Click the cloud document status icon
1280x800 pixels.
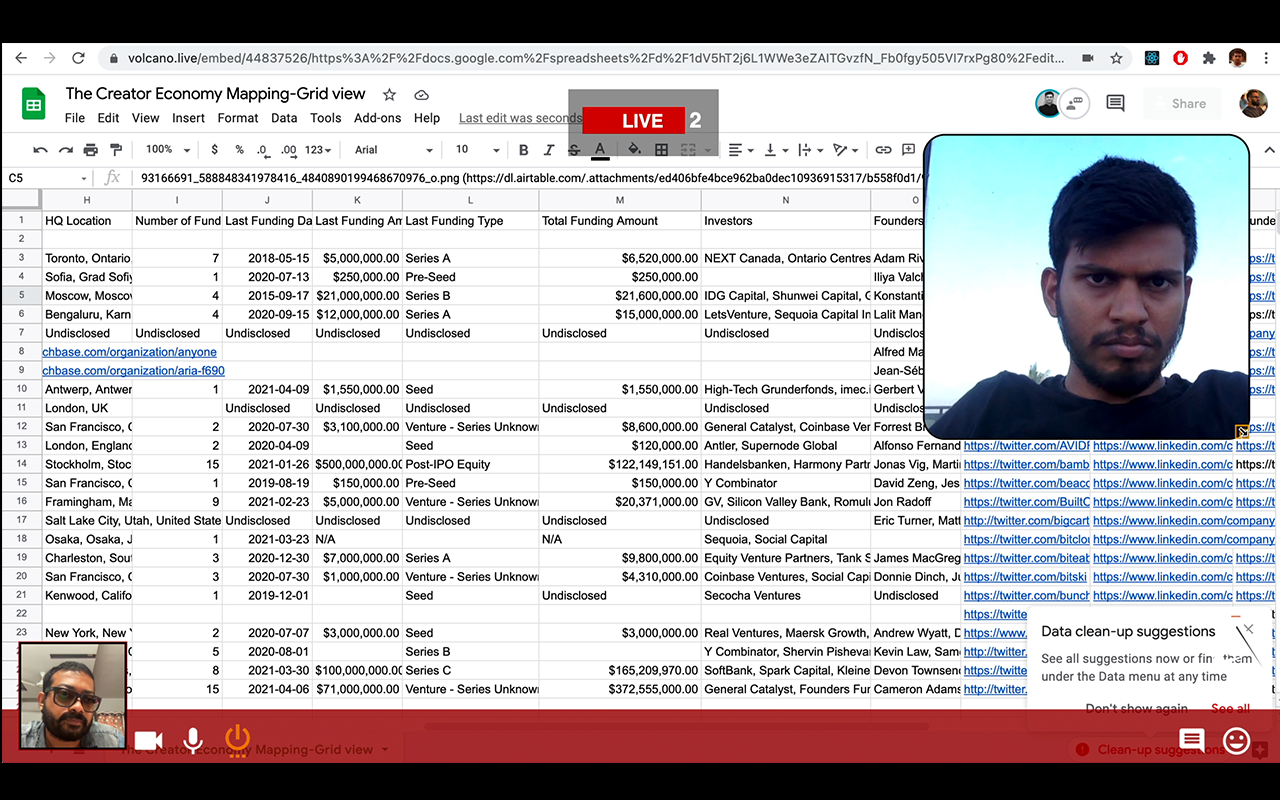pyautogui.click(x=421, y=94)
